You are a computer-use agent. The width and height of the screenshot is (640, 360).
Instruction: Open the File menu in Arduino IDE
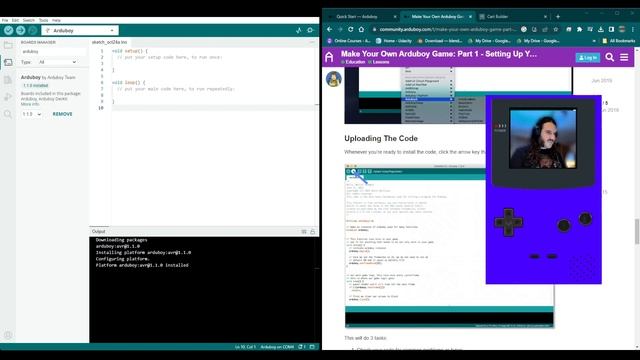(5, 20)
